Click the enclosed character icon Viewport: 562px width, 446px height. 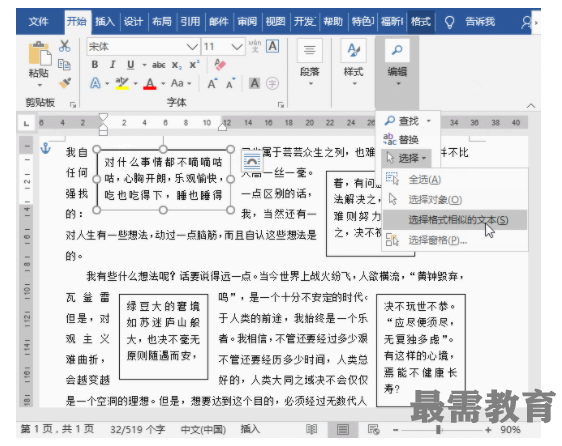272,83
